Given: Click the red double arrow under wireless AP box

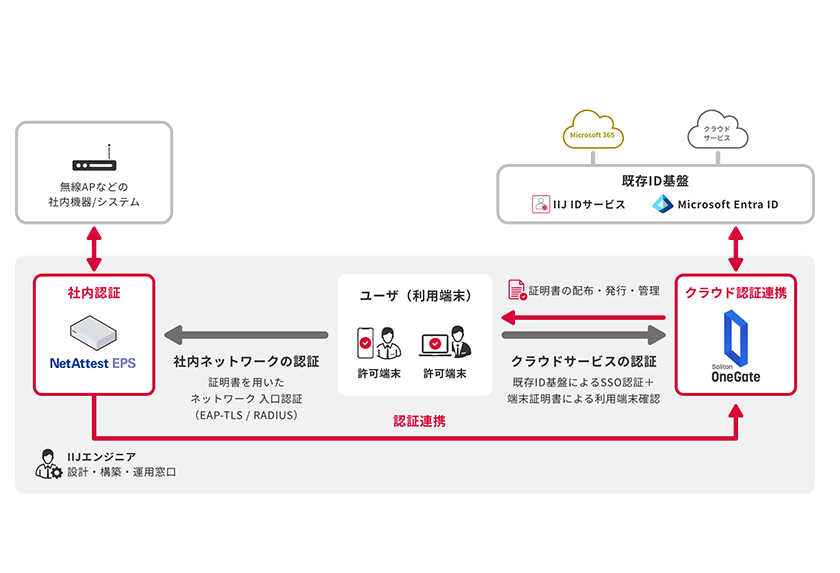Looking at the screenshot, I should point(94,249).
